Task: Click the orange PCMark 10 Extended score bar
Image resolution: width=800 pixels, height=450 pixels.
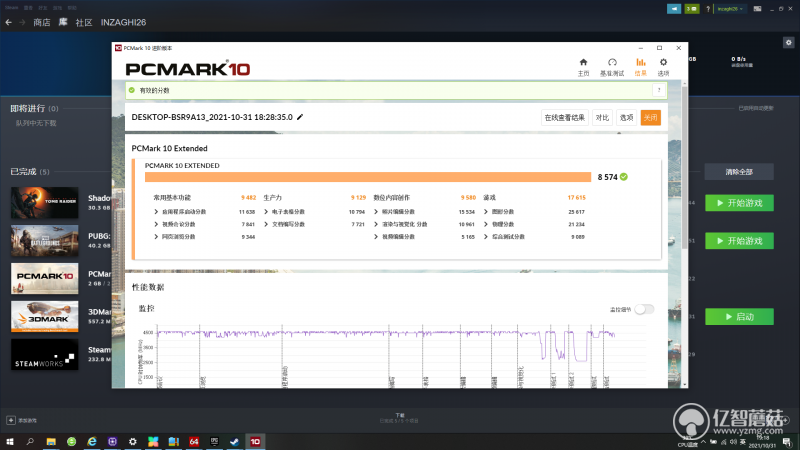Action: point(368,177)
